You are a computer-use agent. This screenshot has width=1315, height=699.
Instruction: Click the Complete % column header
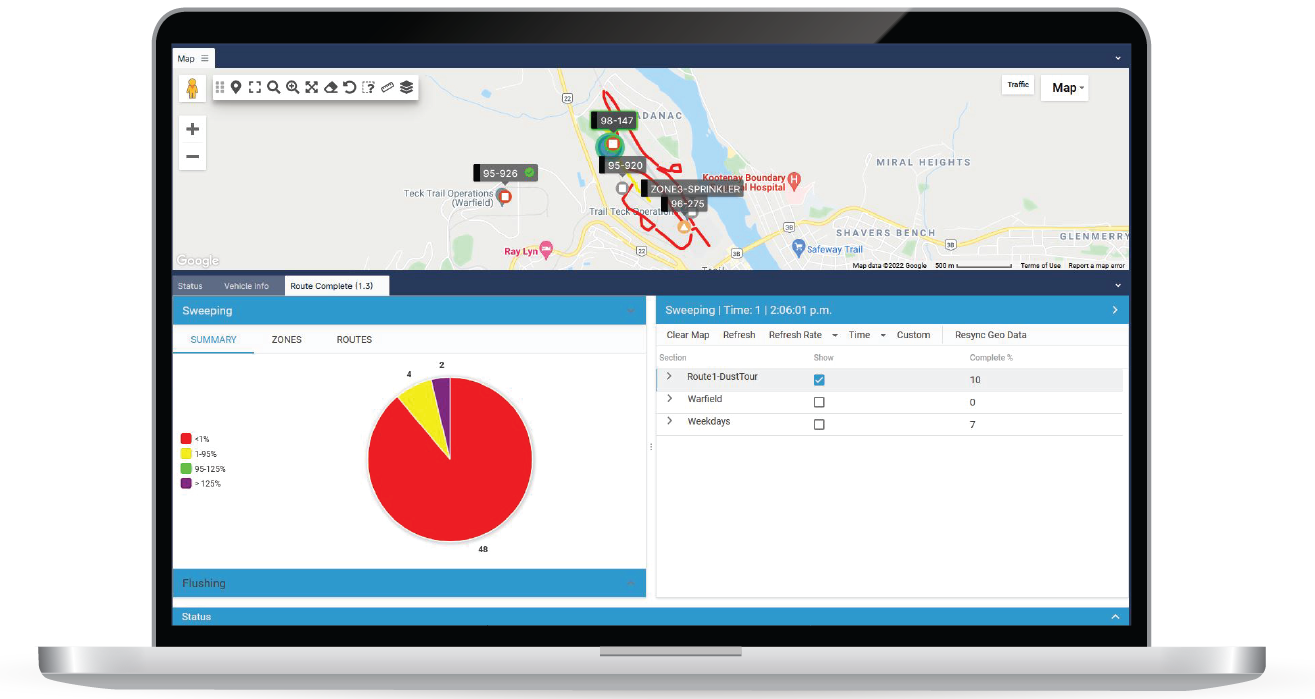[991, 357]
